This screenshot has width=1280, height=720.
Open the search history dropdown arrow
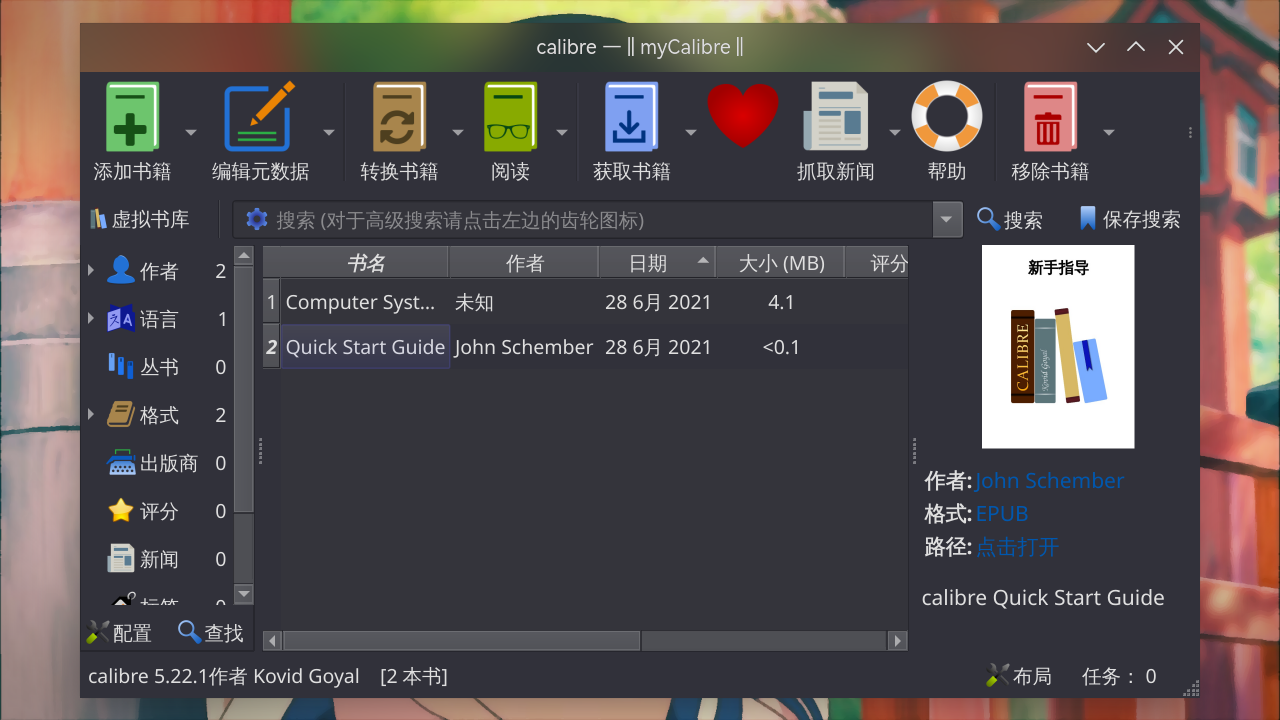point(947,220)
